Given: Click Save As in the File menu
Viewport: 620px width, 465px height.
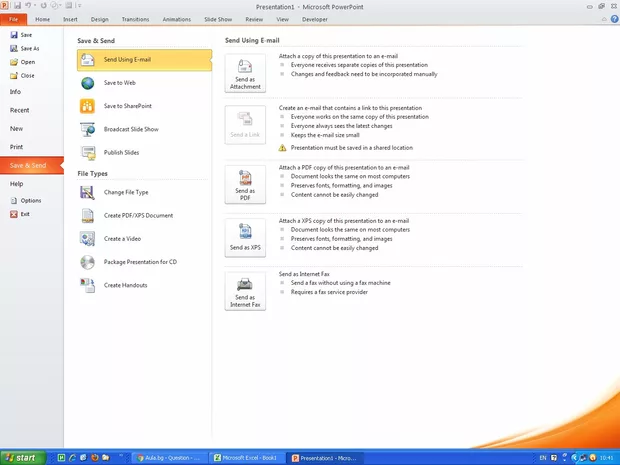Looking at the screenshot, I should 30,48.
